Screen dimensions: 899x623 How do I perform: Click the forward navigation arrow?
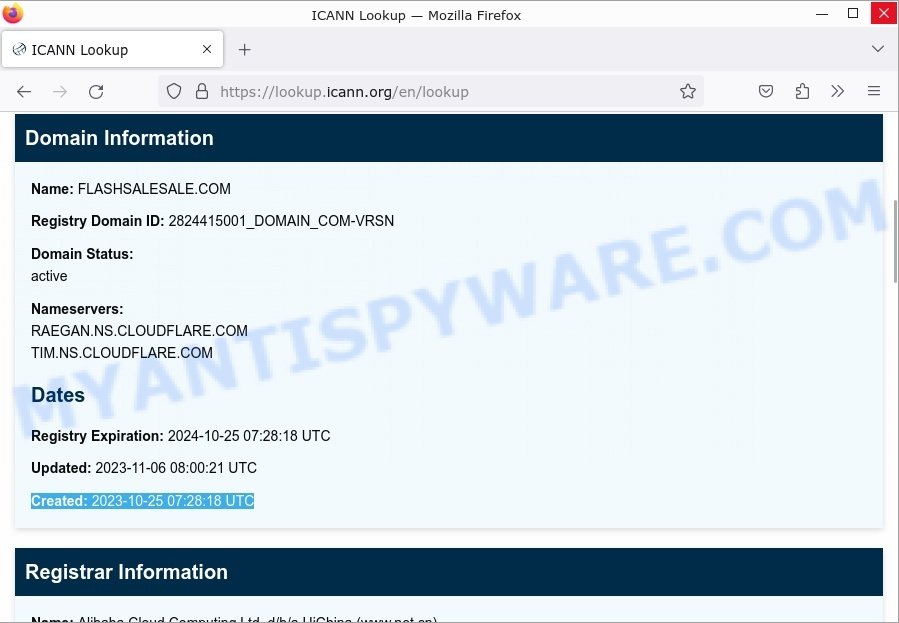(x=60, y=92)
